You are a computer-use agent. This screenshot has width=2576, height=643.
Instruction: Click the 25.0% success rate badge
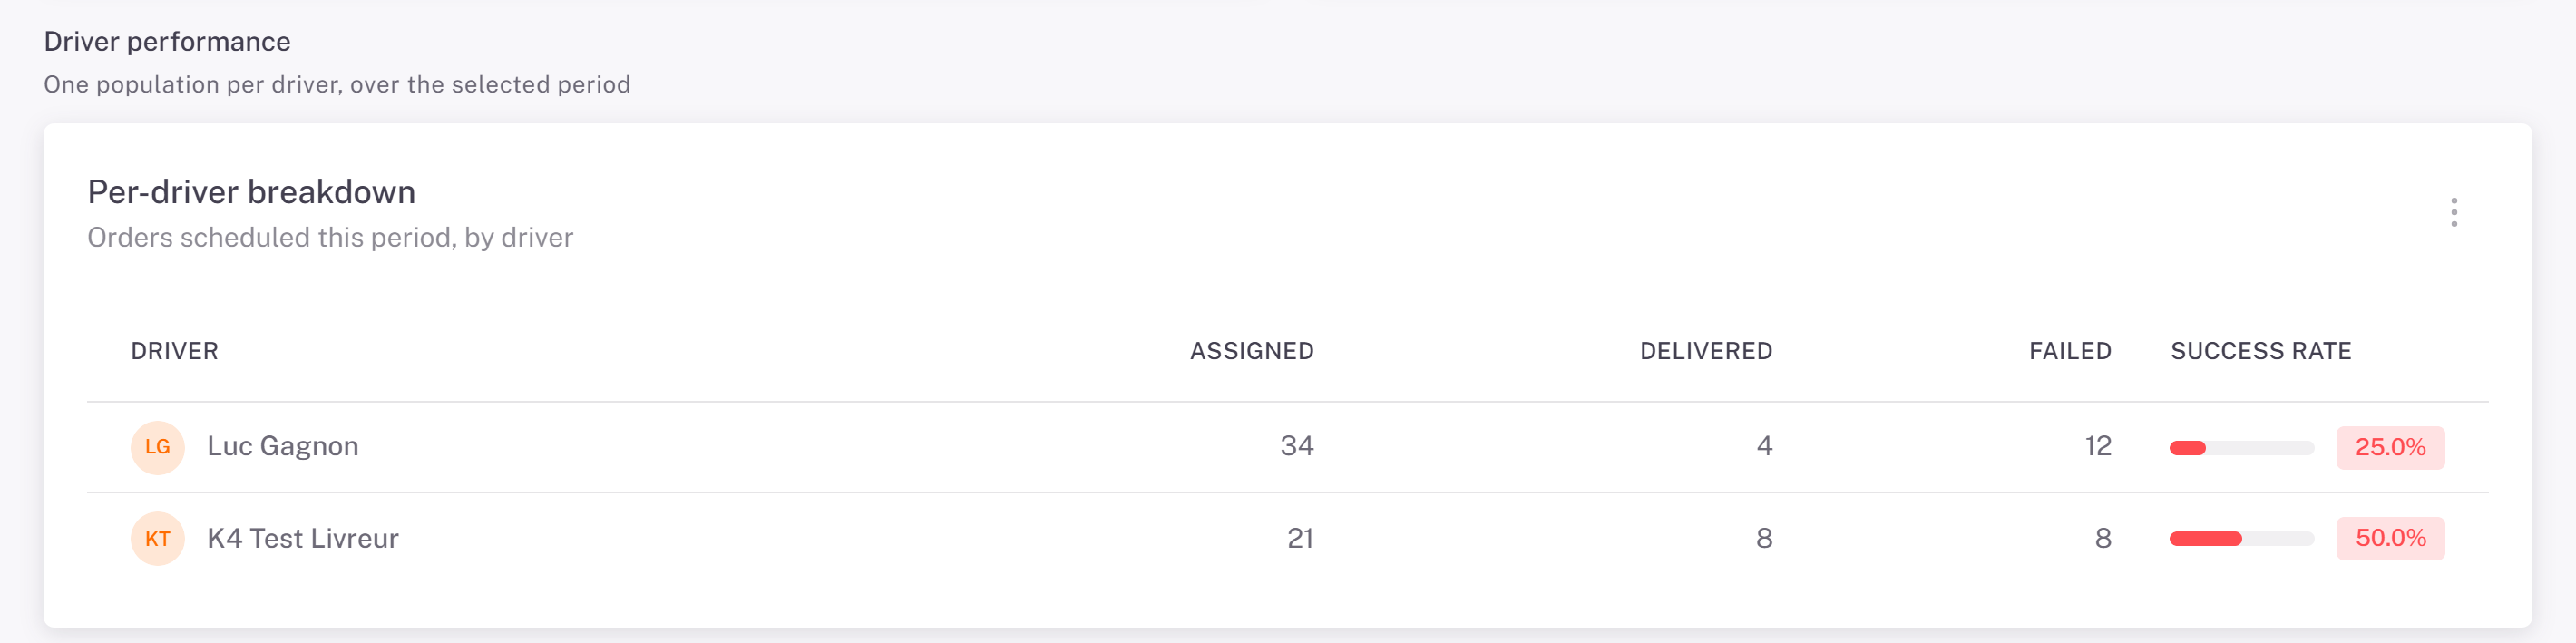pos(2390,447)
